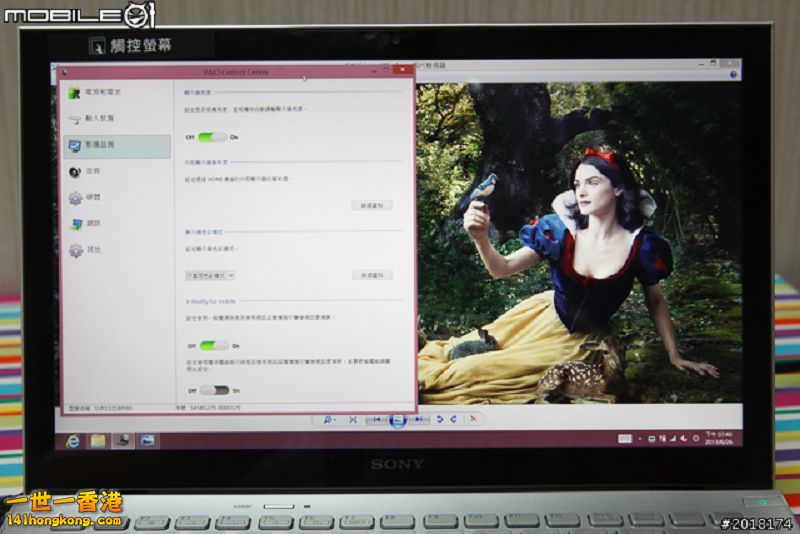Open the audio speaker settings category
Image resolution: width=800 pixels, height=534 pixels.
pos(116,171)
